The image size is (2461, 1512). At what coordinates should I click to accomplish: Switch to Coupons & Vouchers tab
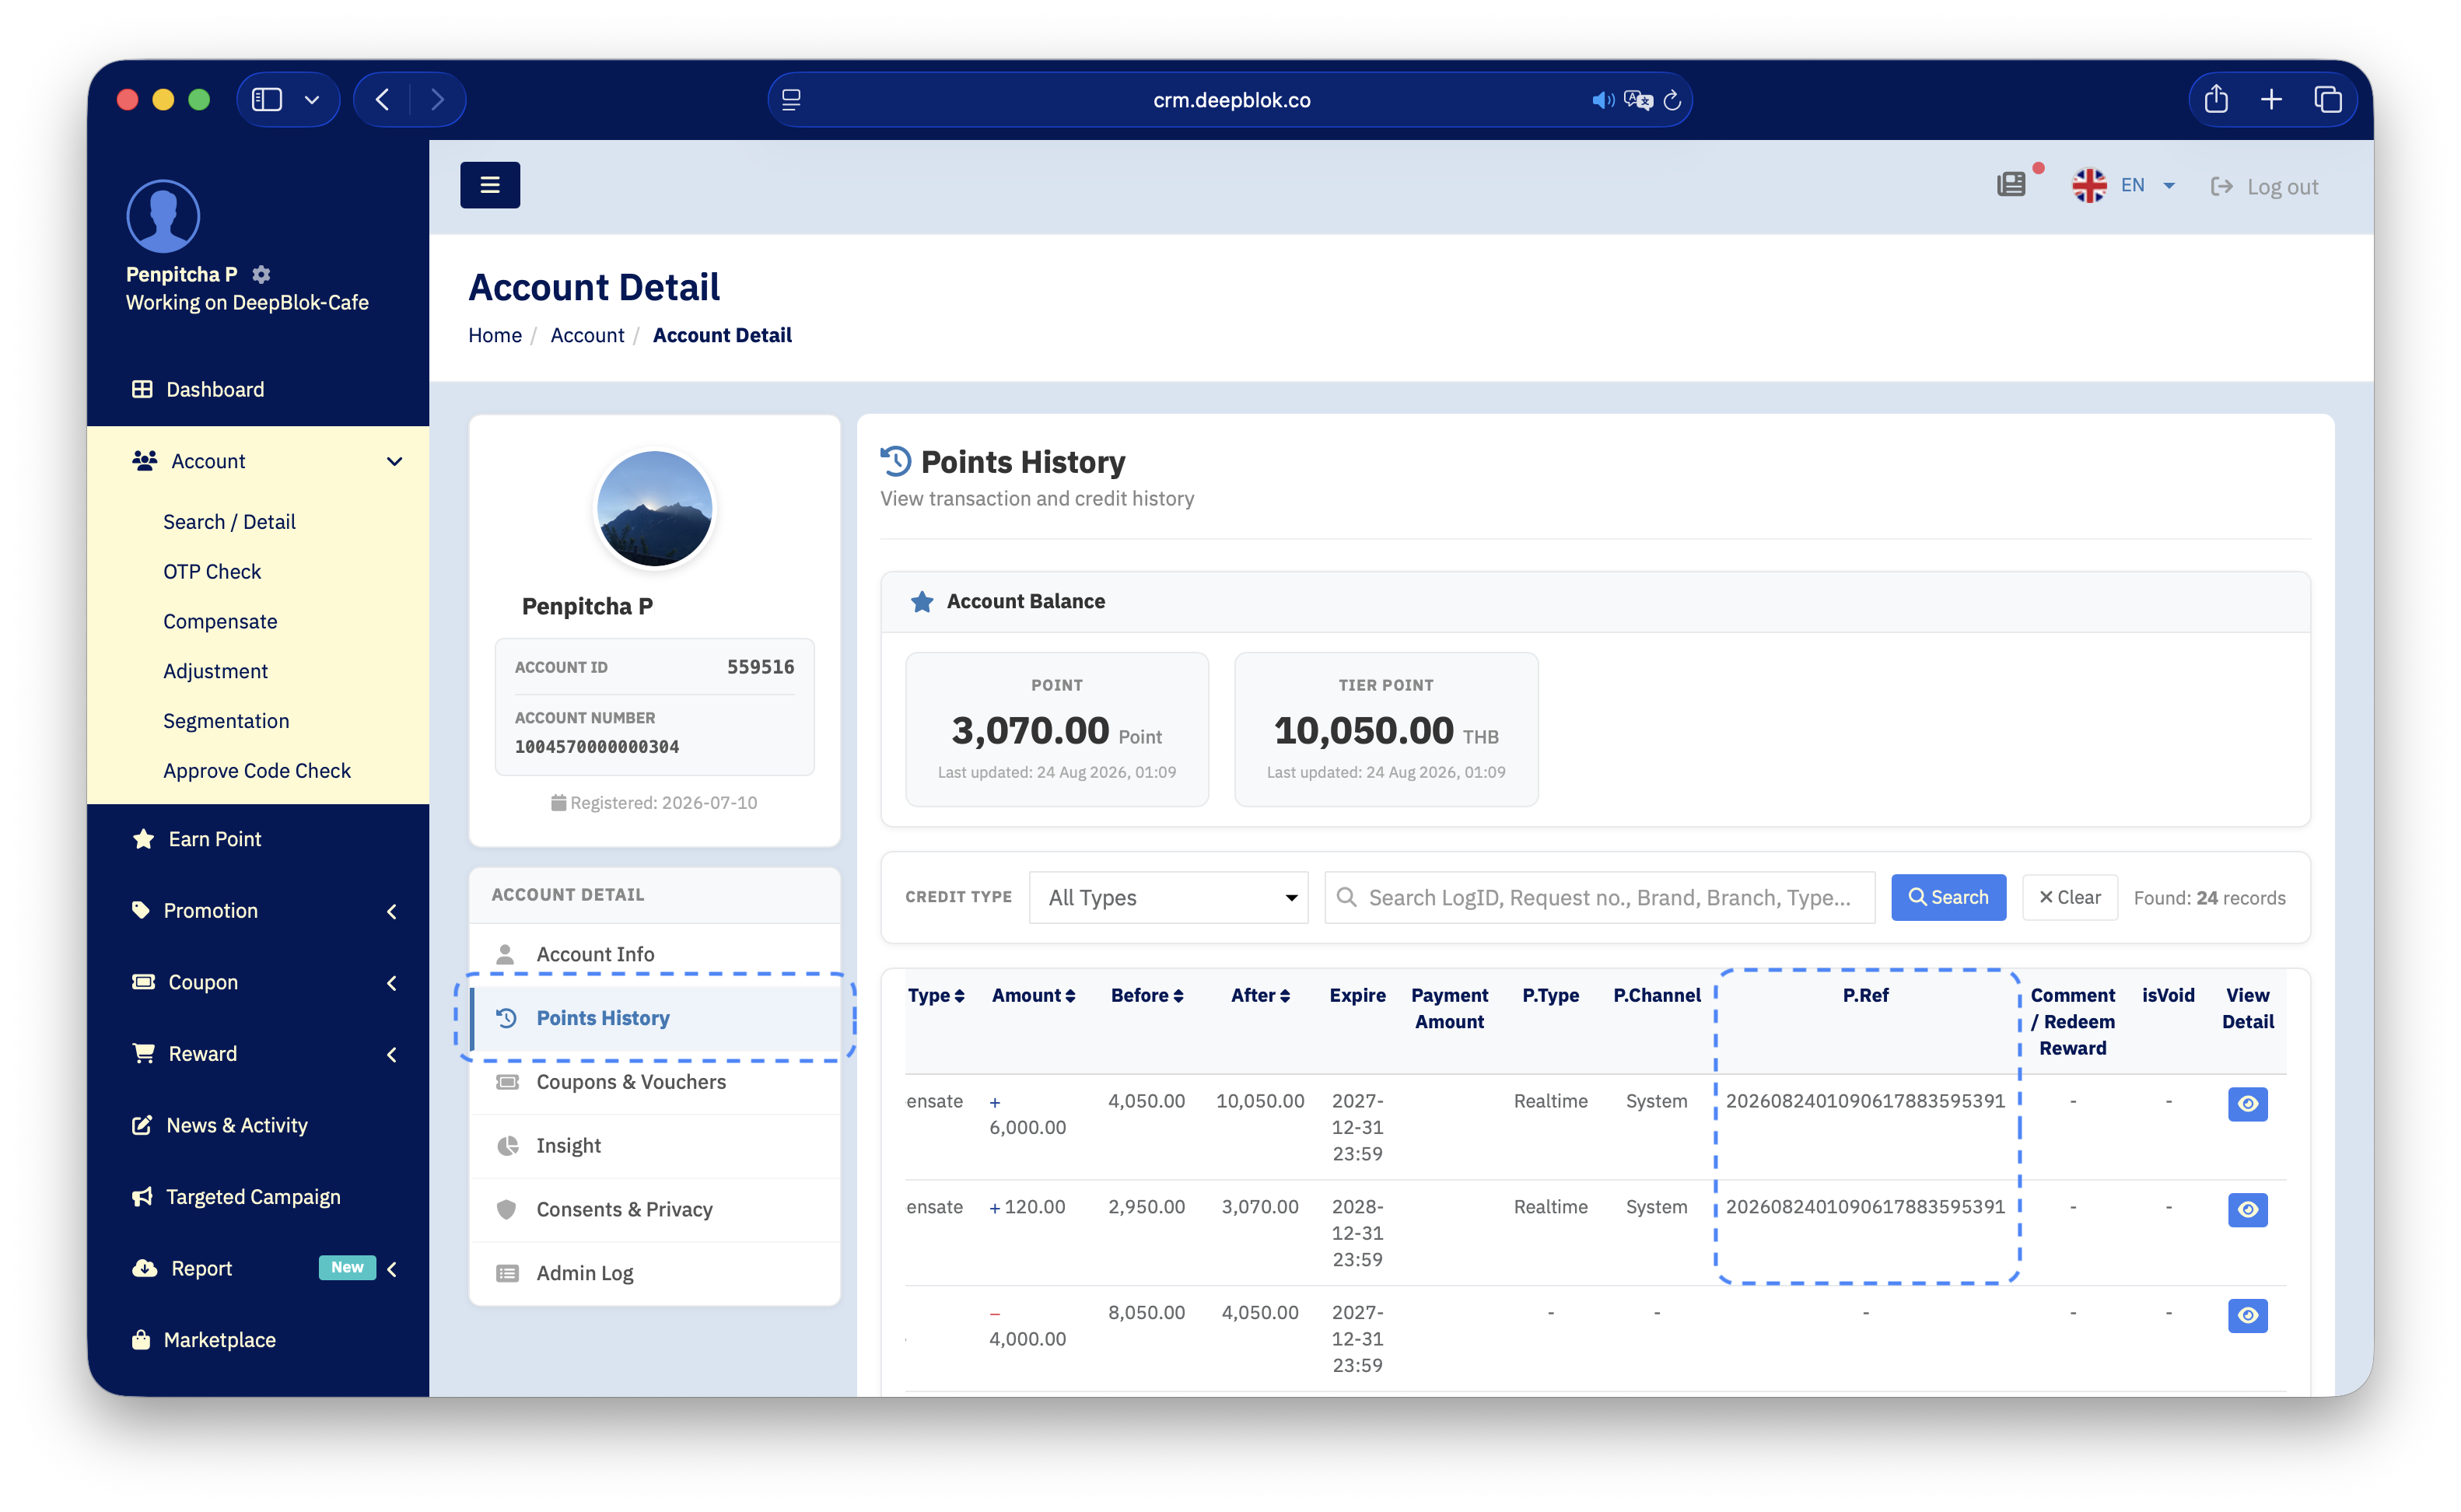click(654, 1082)
